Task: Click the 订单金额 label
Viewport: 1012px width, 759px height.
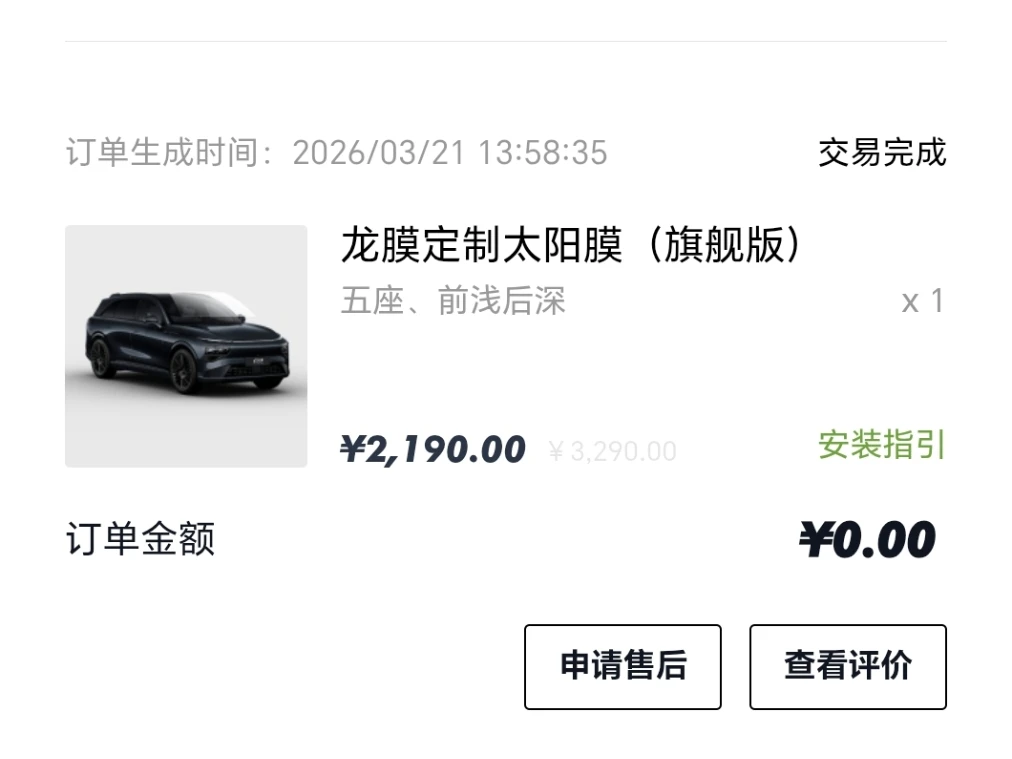Action: point(140,540)
